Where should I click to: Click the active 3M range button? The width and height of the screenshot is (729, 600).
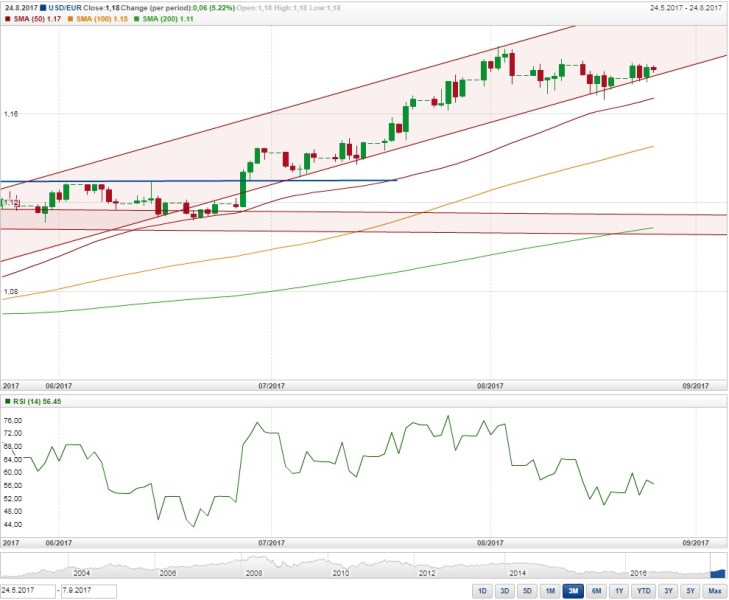(x=573, y=591)
